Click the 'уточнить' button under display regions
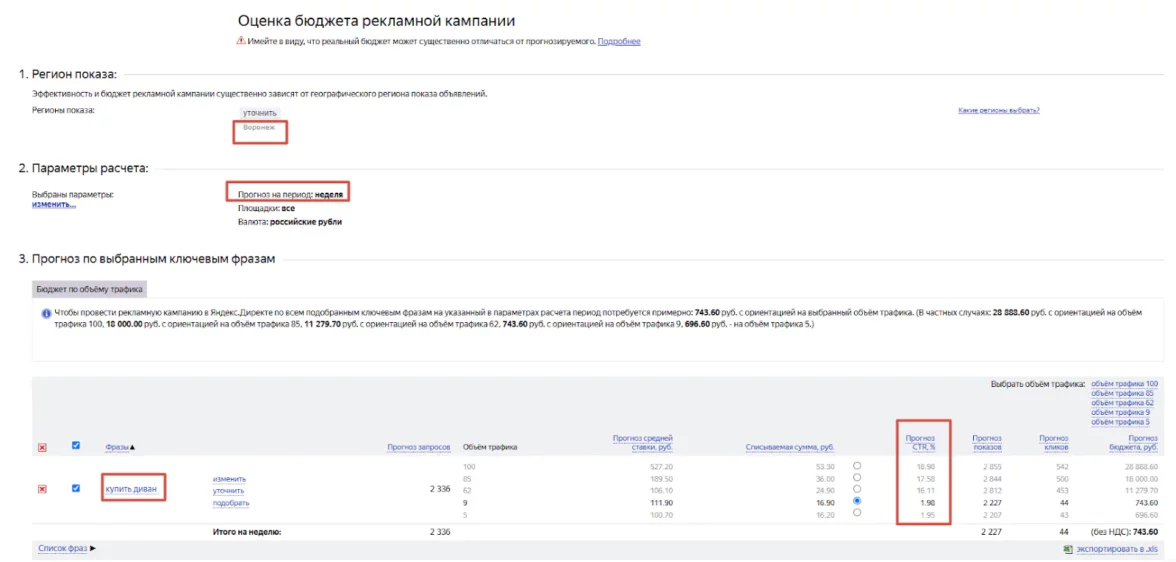The width and height of the screenshot is (1176, 562). point(260,113)
